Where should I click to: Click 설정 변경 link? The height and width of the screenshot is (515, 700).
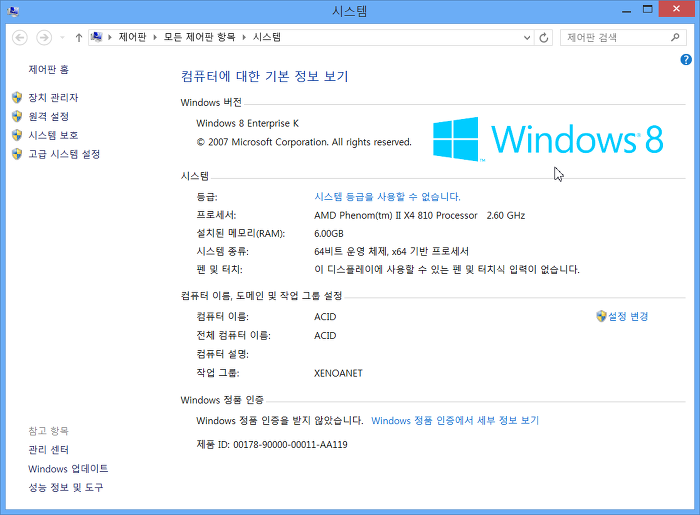pyautogui.click(x=628, y=316)
